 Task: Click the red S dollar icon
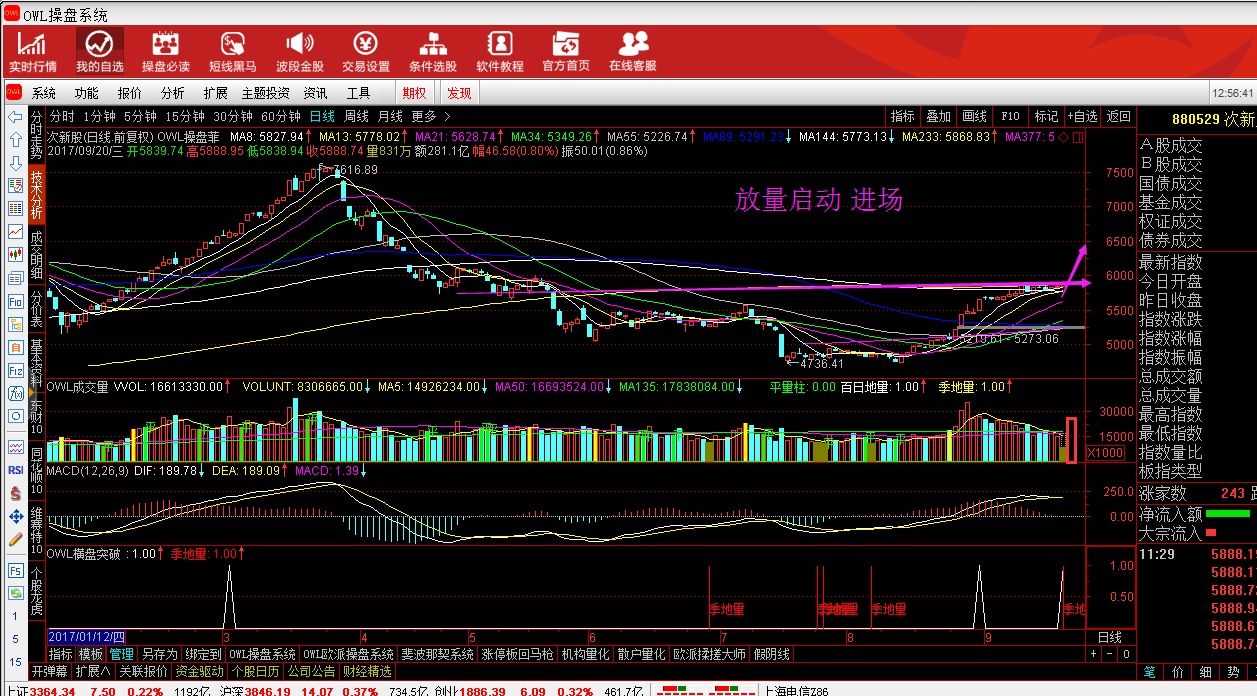click(x=15, y=494)
